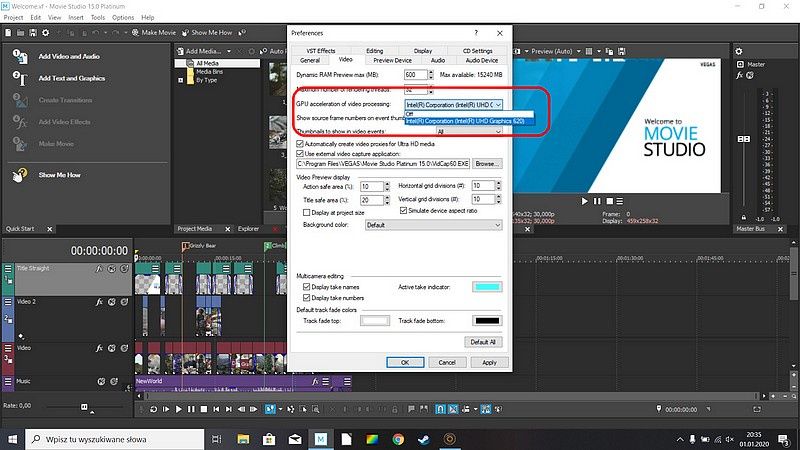Click the Open project folder icon
800x450 pixels.
tap(20, 33)
